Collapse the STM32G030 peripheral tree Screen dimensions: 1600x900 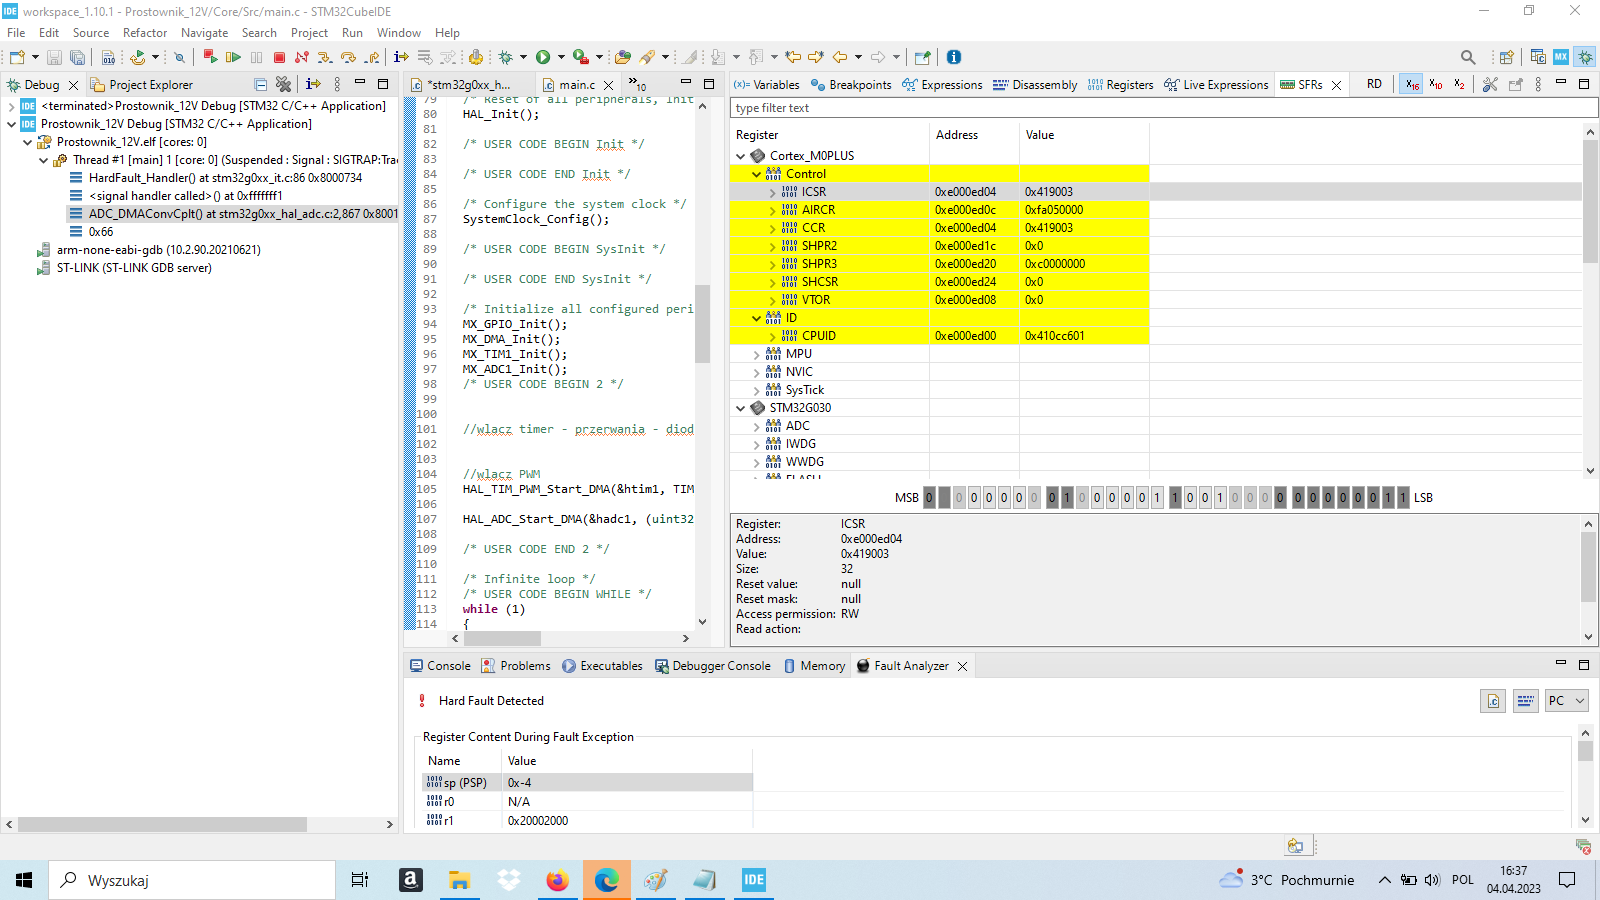pyautogui.click(x=740, y=408)
